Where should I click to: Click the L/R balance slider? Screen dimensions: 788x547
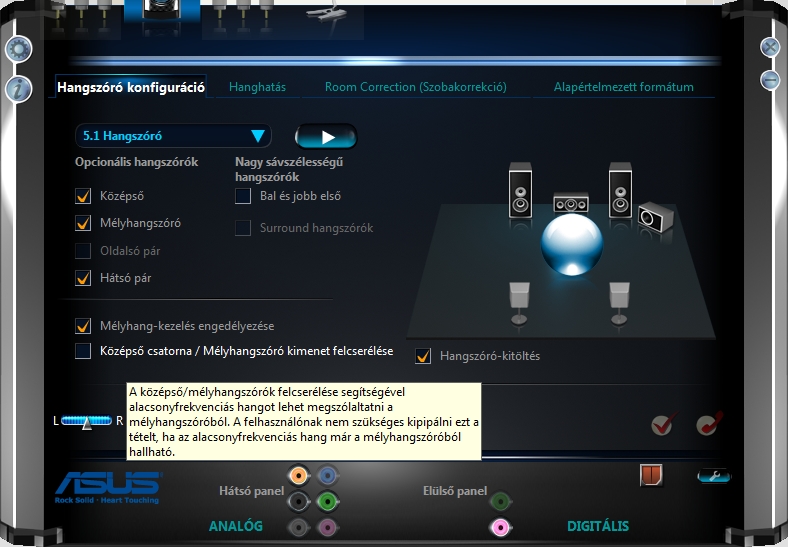click(x=86, y=421)
